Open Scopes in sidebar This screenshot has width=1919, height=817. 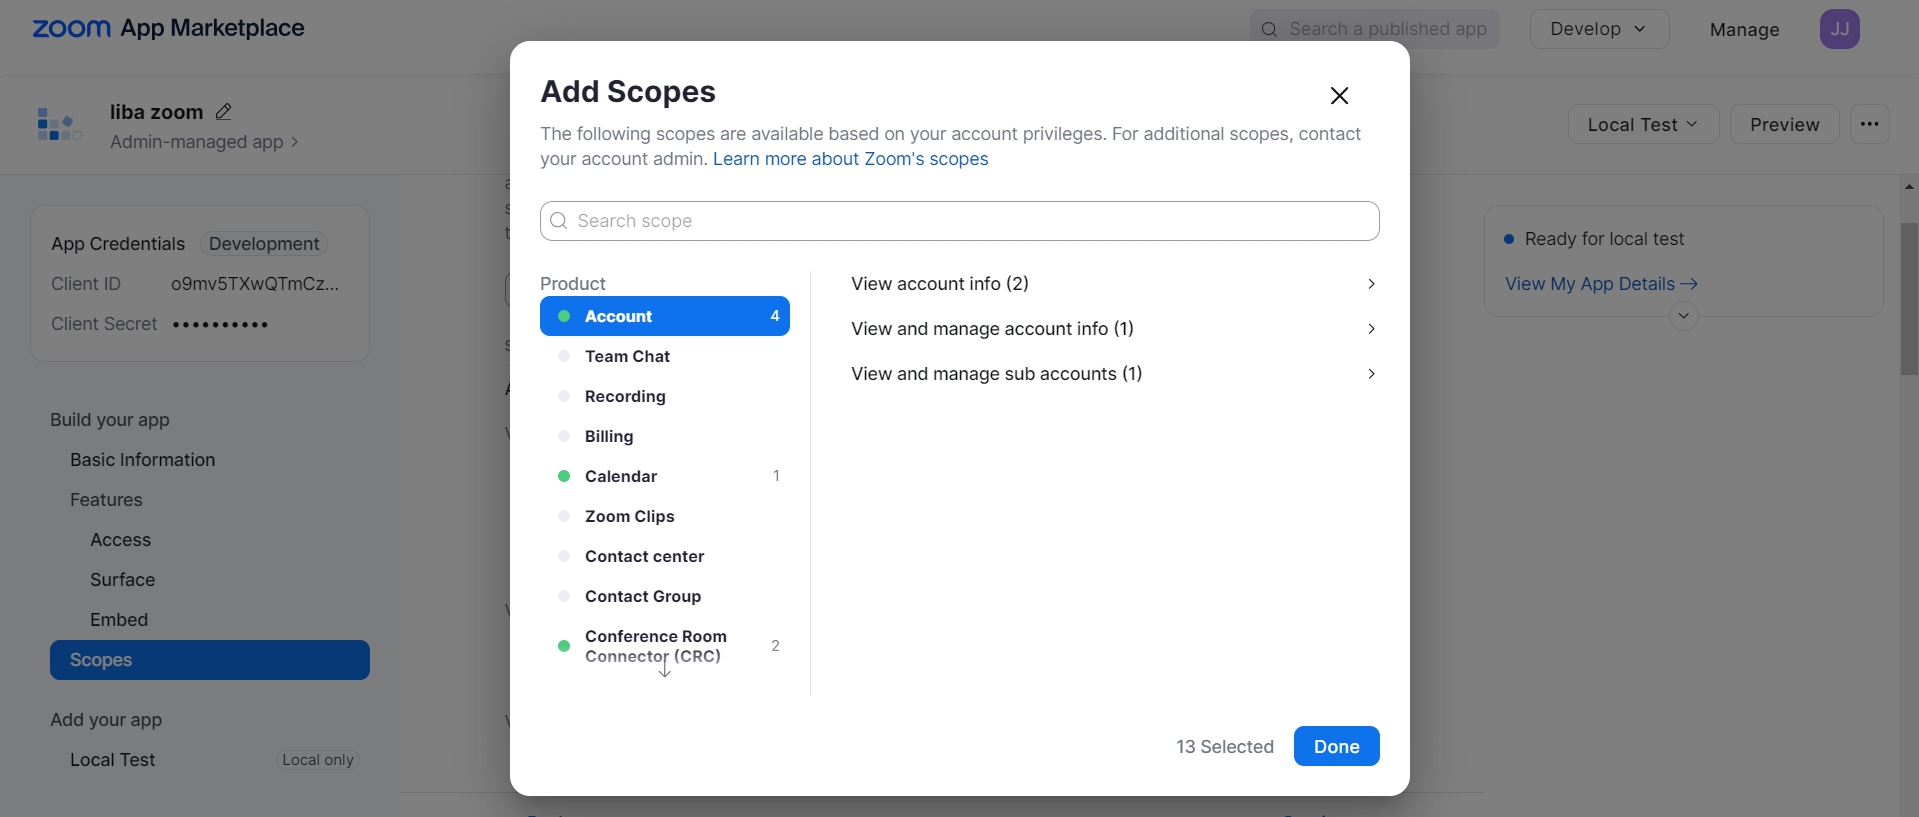click(210, 660)
